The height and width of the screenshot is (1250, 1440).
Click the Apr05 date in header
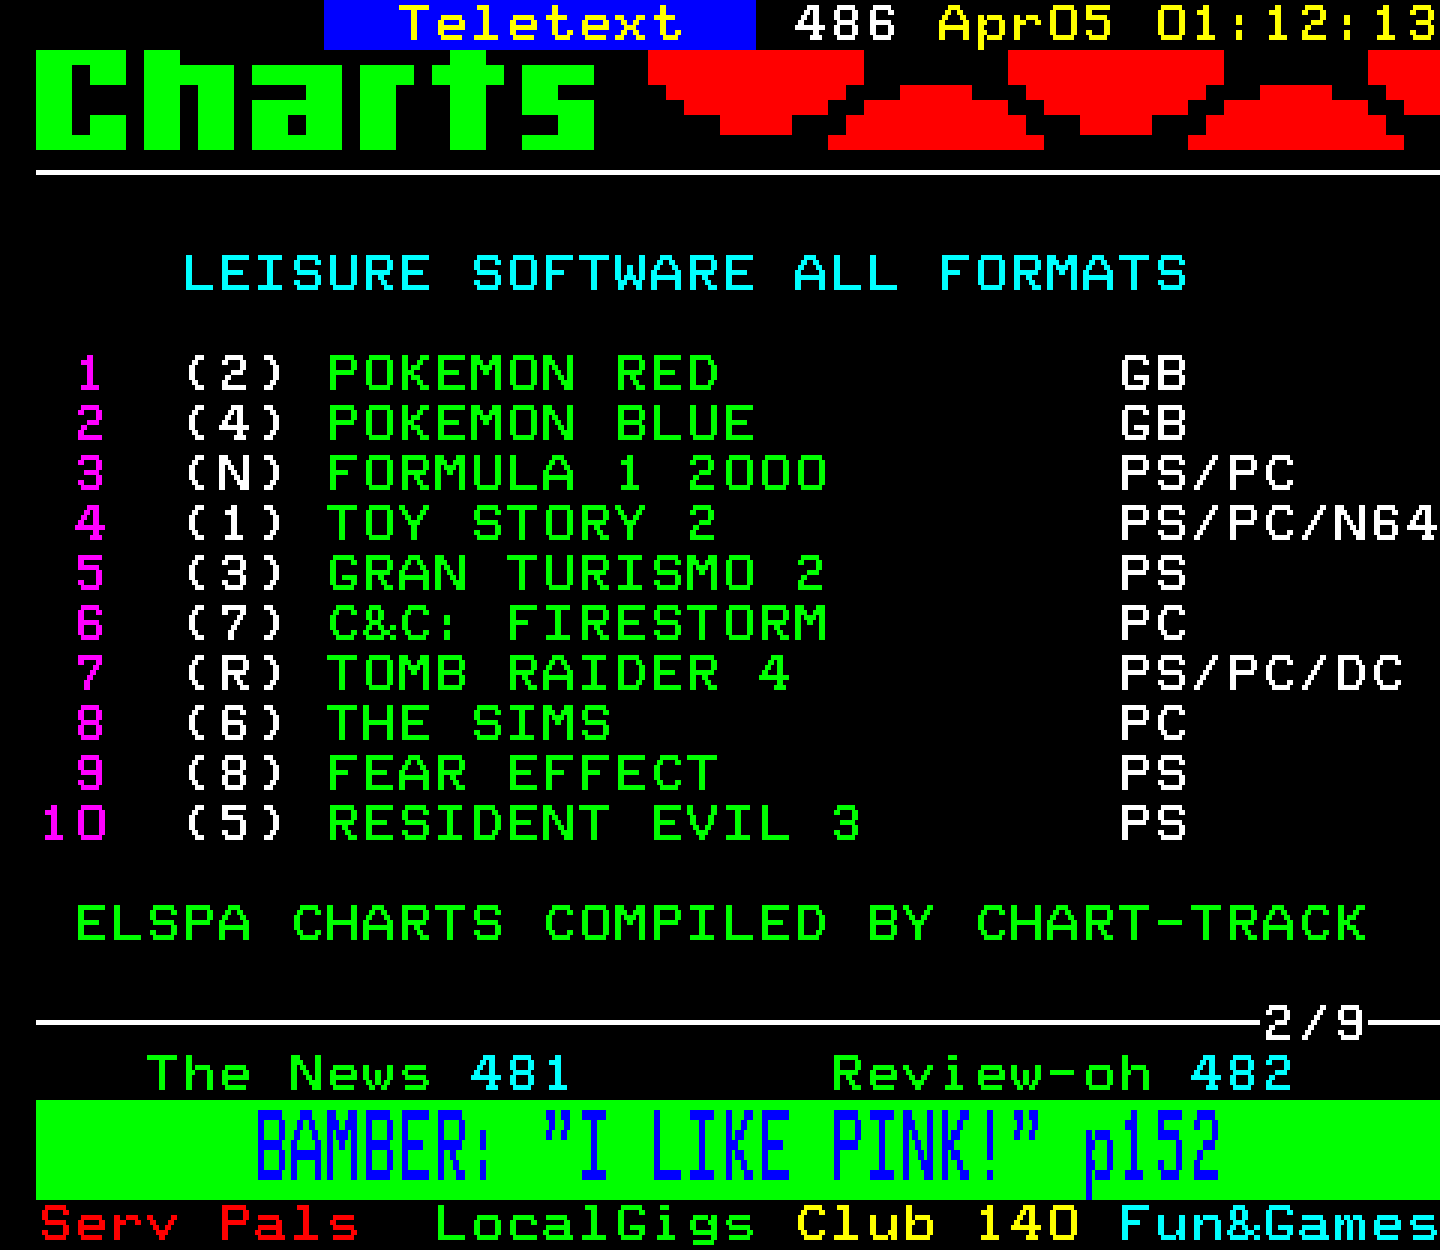tap(1025, 24)
